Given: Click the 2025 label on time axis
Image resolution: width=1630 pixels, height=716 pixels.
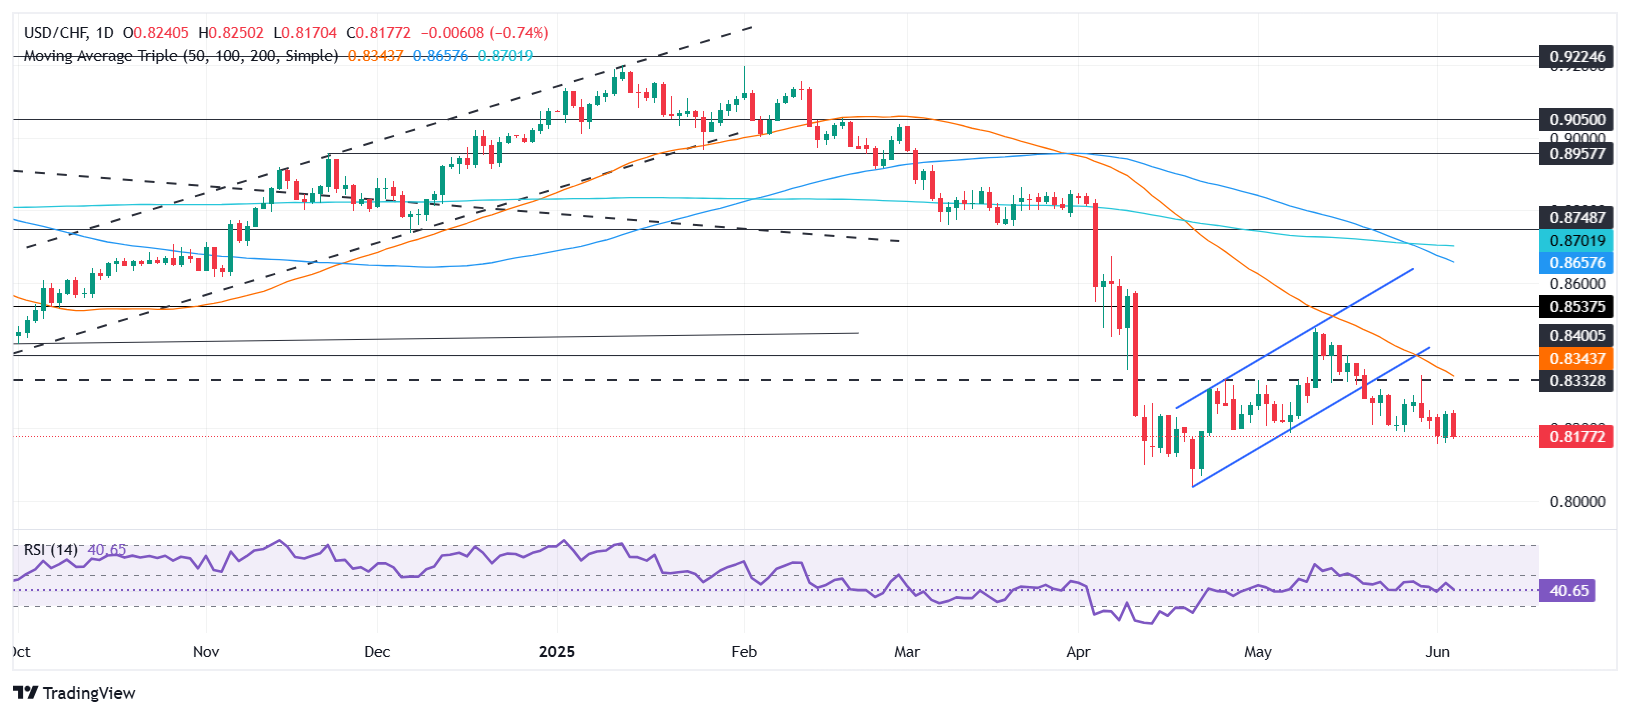Looking at the screenshot, I should [x=557, y=652].
